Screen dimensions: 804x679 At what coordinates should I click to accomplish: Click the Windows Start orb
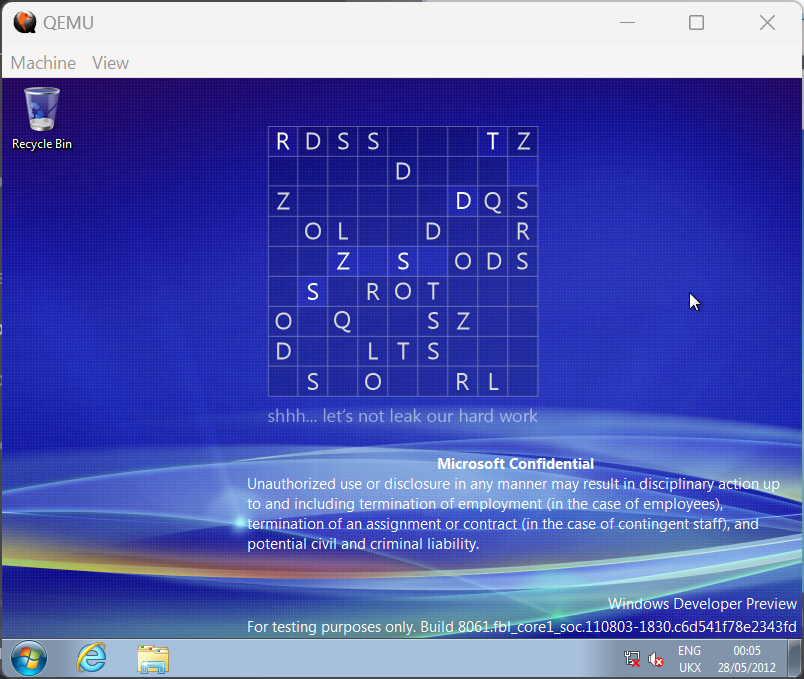(29, 658)
